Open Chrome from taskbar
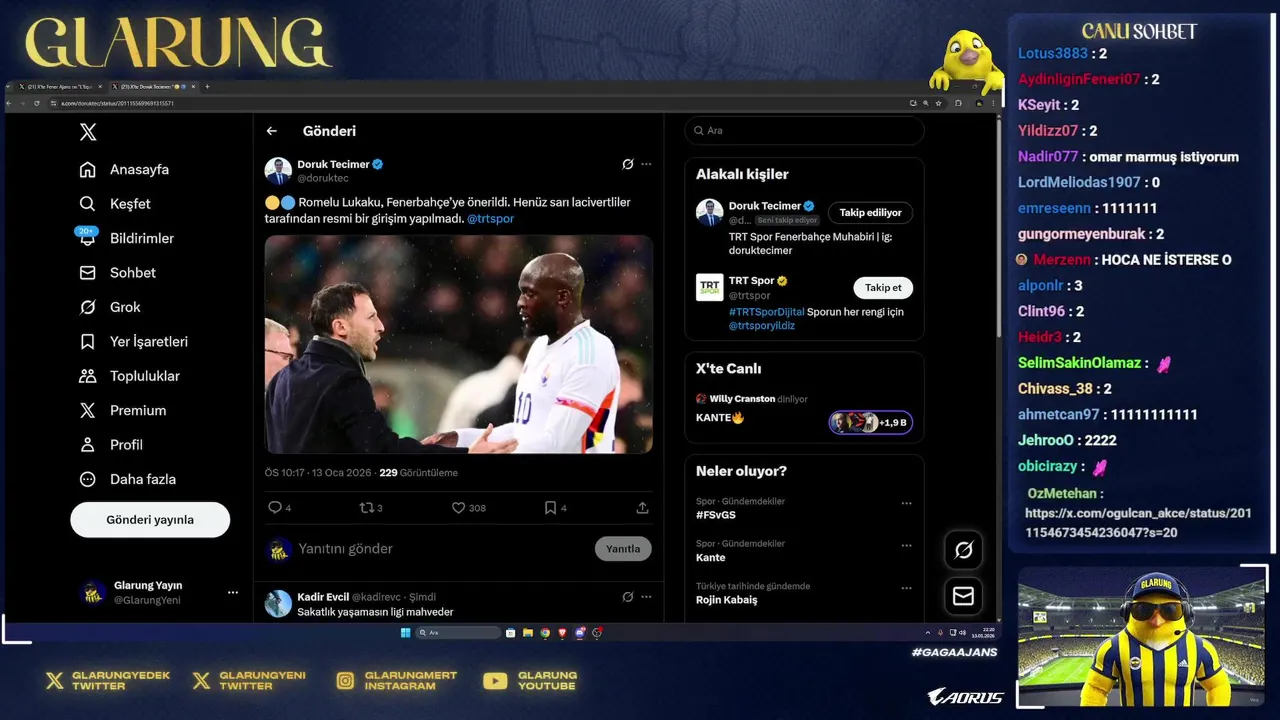 coord(545,632)
